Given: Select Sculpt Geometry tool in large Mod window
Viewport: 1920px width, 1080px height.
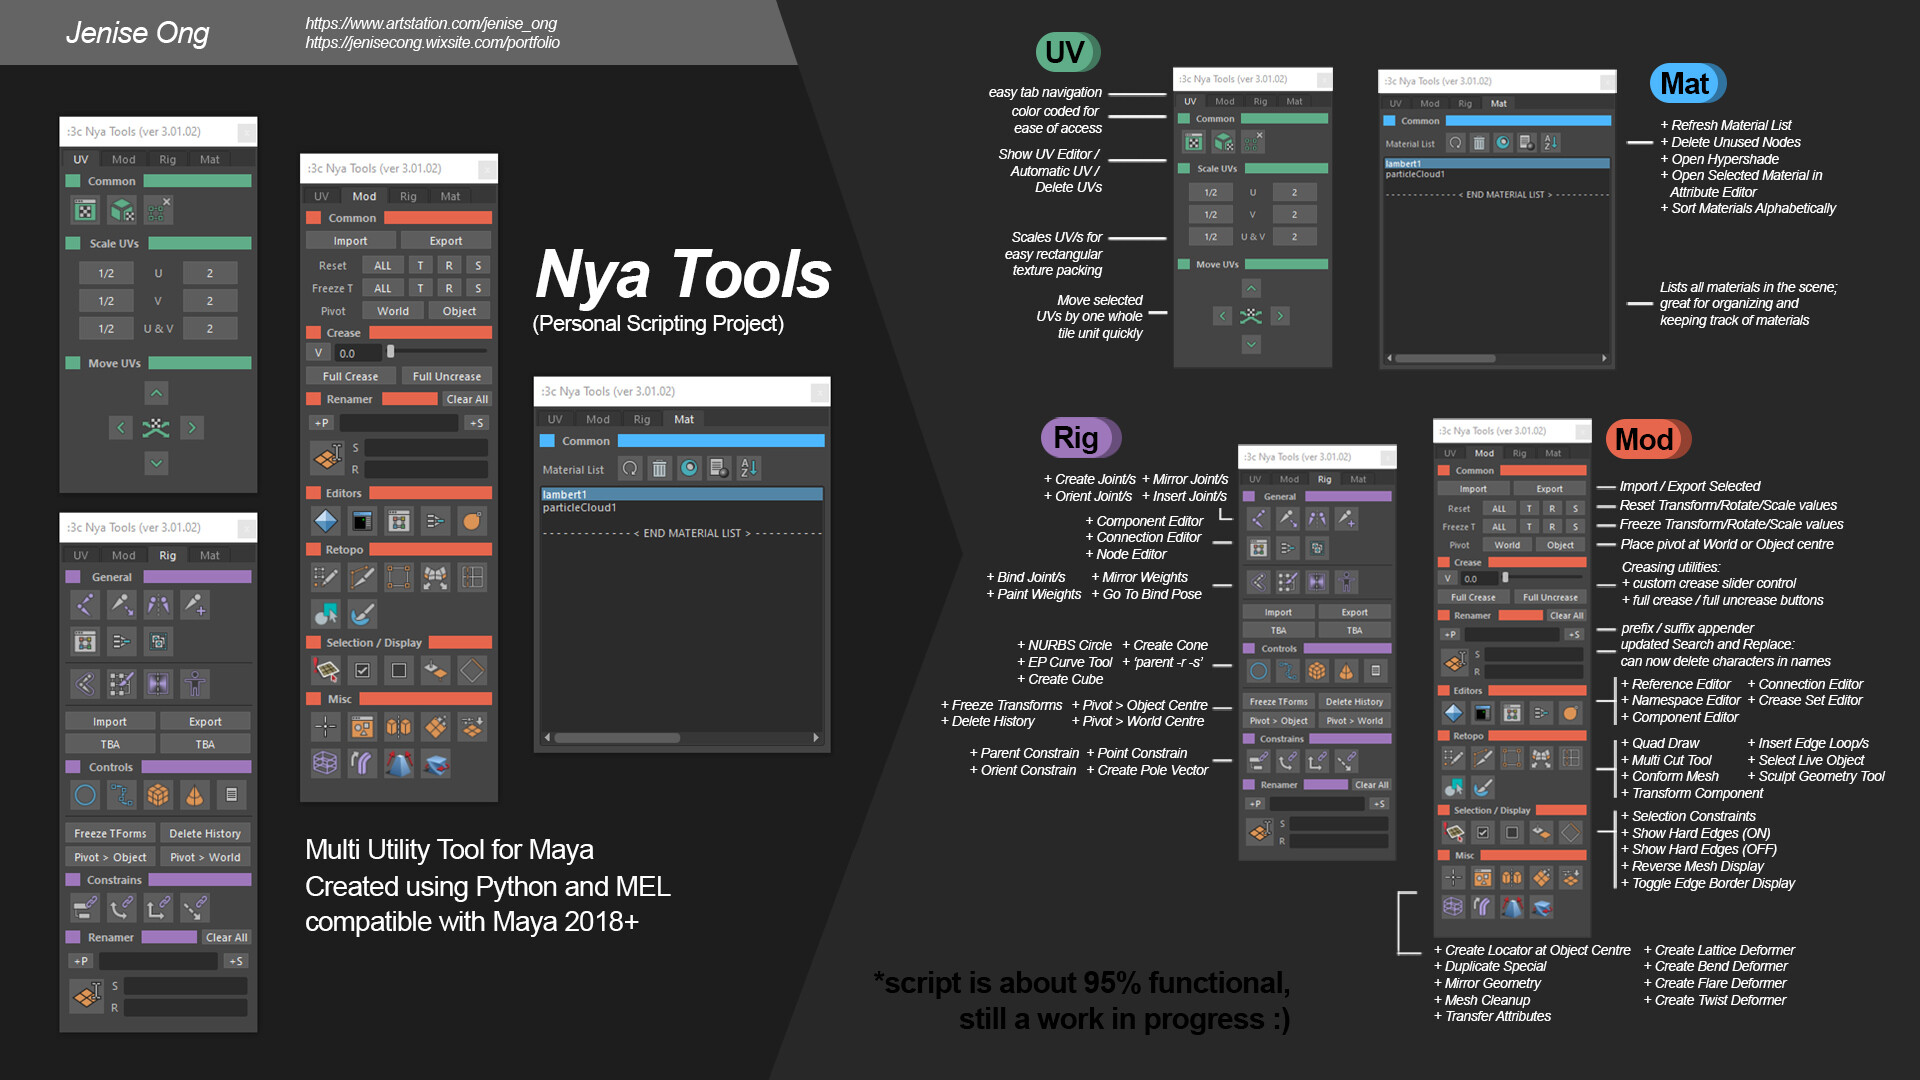Looking at the screenshot, I should [362, 614].
